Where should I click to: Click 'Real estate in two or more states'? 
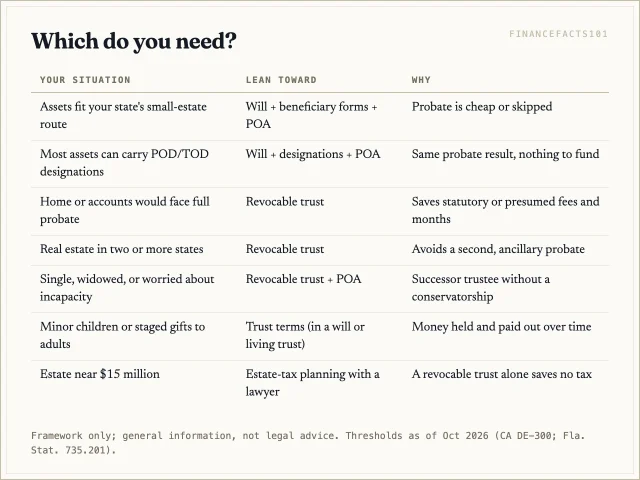point(122,249)
